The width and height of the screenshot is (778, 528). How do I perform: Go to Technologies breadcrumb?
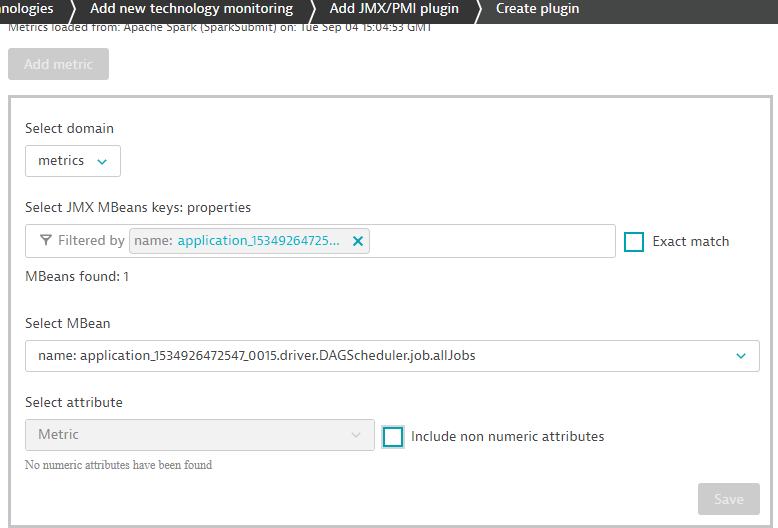click(27, 9)
